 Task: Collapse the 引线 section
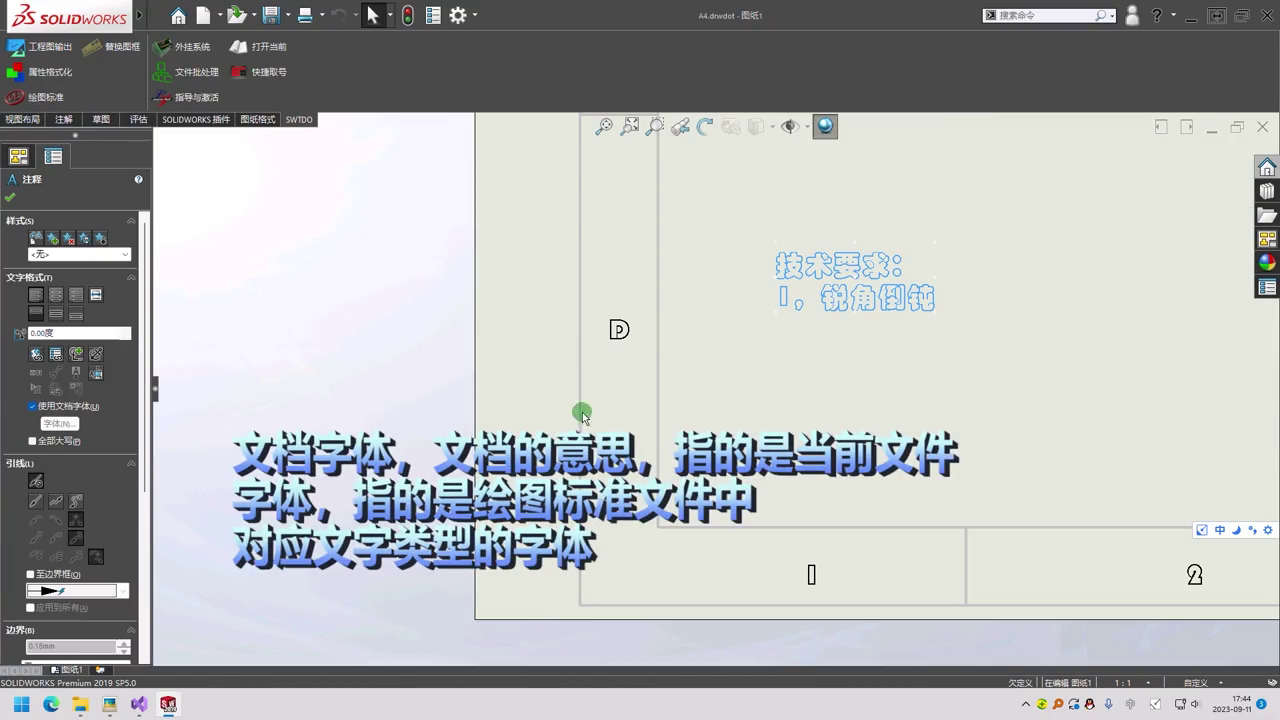pyautogui.click(x=131, y=463)
